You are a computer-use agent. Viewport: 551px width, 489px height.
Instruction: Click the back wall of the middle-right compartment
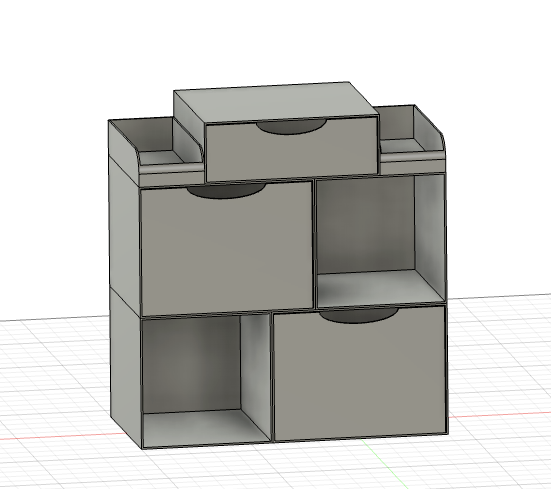(366, 225)
